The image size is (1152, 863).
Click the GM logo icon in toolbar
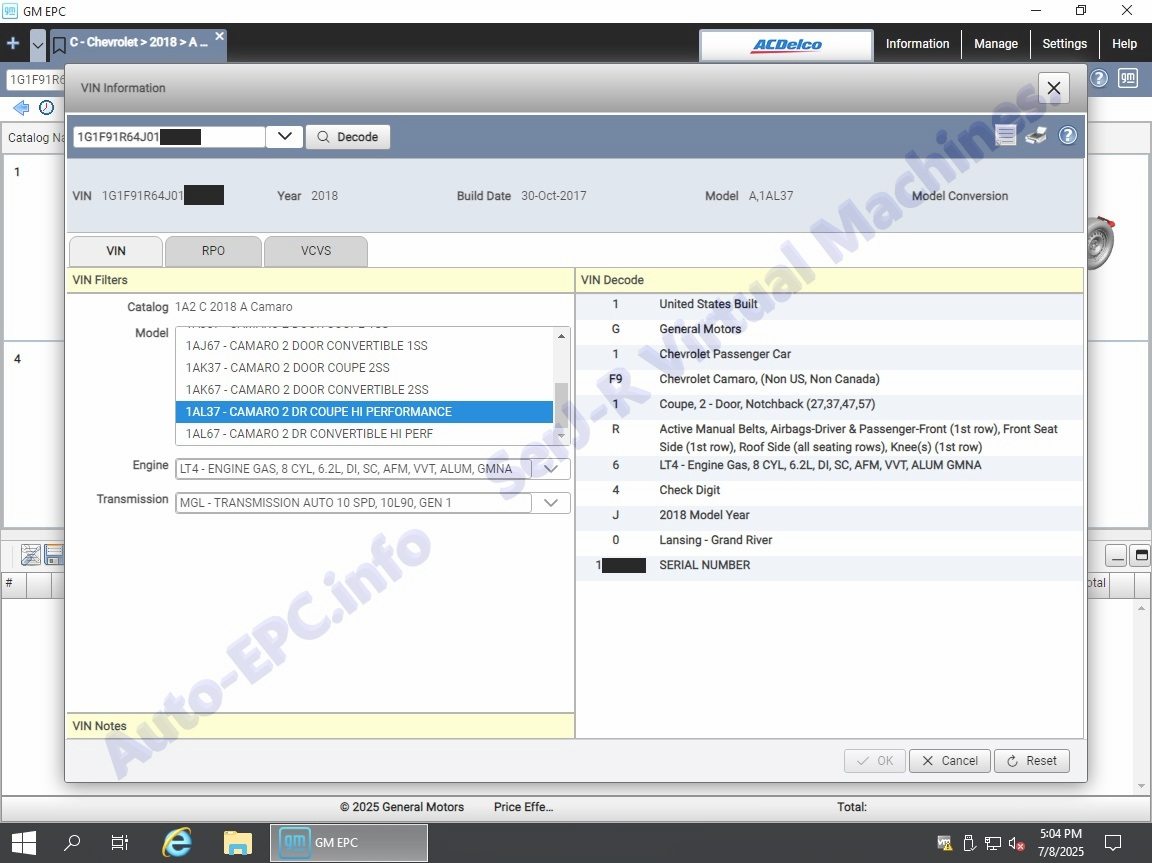(x=1128, y=79)
